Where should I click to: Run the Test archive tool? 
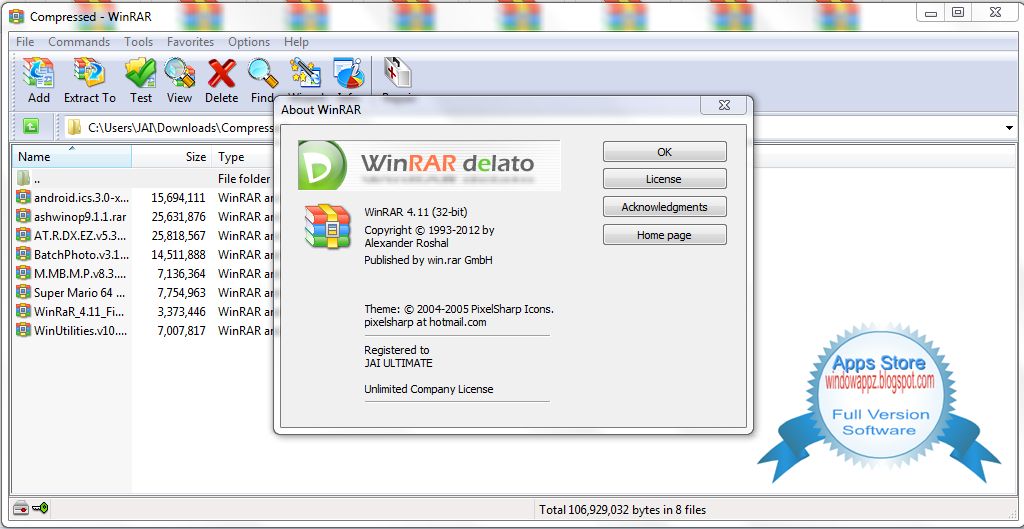click(140, 72)
